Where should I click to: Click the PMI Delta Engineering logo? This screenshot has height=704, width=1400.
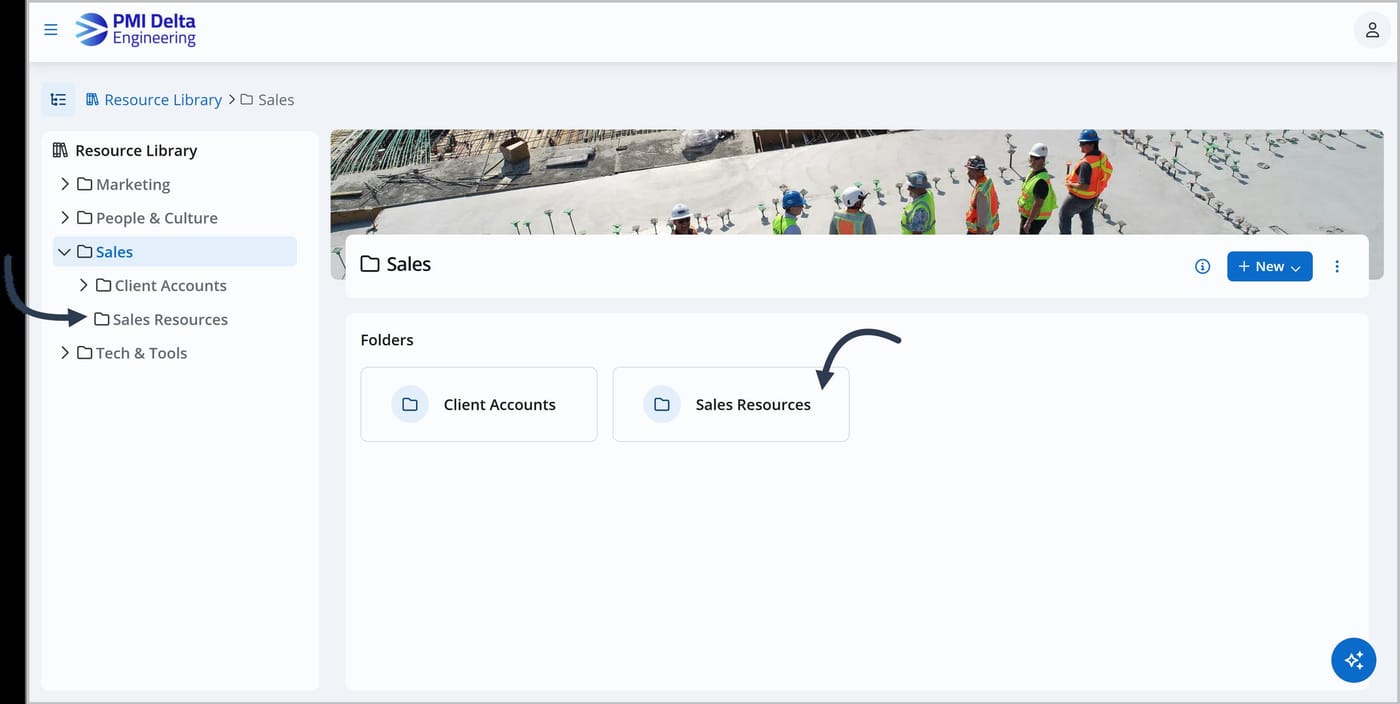click(x=135, y=30)
